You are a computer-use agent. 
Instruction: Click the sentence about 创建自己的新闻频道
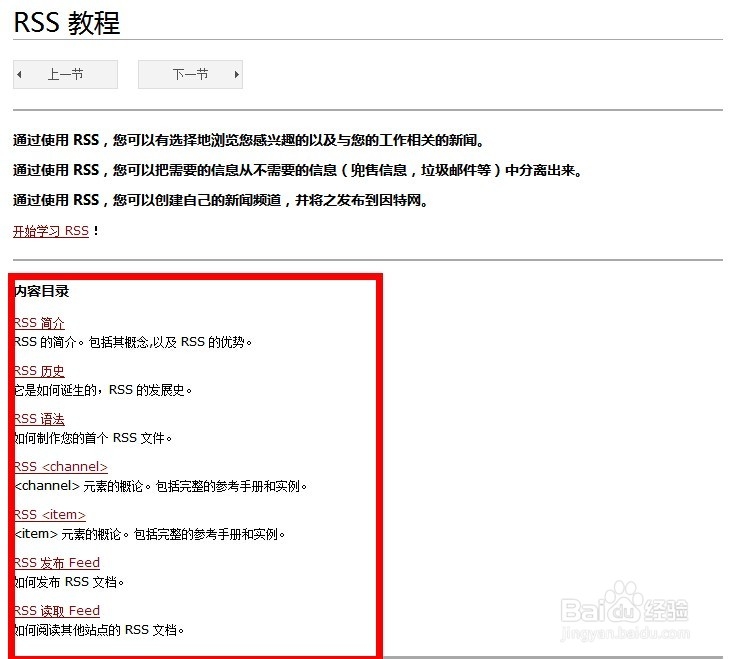click(x=220, y=201)
